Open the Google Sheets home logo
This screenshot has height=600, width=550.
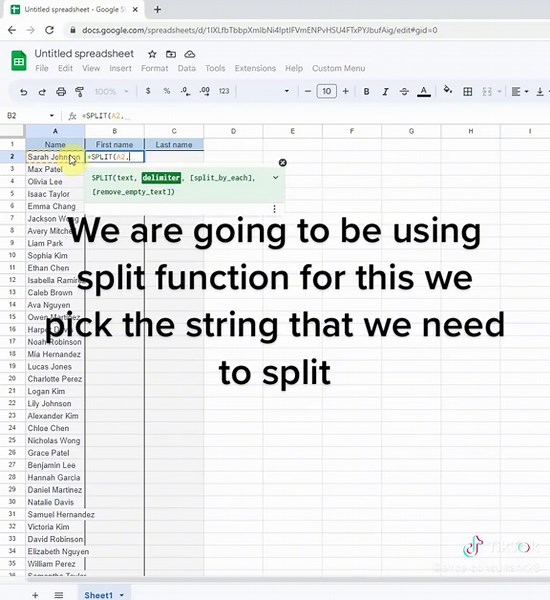click(x=19, y=60)
